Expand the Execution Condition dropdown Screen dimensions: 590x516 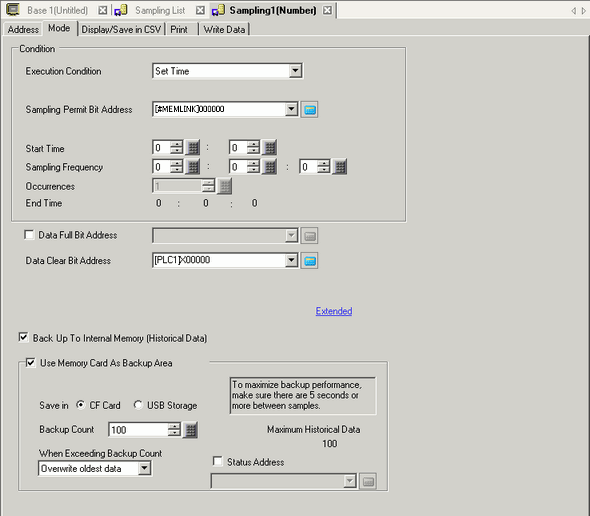coord(295,71)
